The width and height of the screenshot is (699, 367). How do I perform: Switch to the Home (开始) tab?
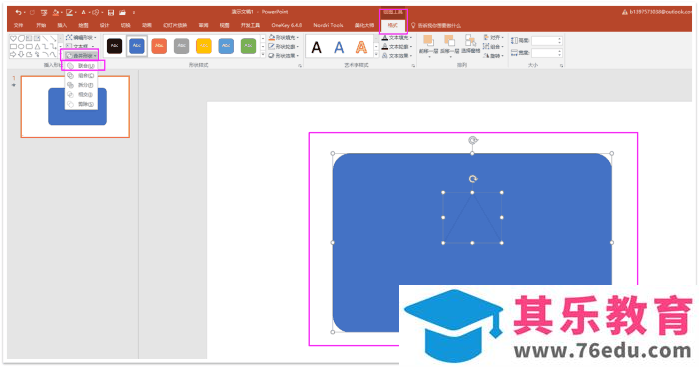pyautogui.click(x=41, y=25)
